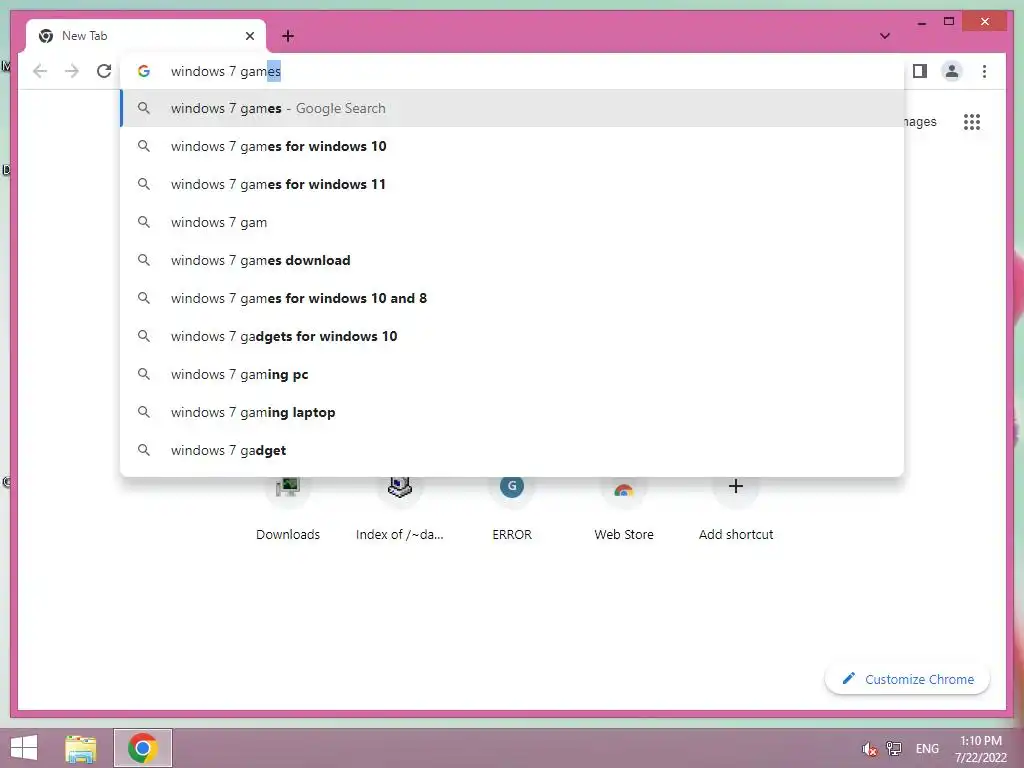
Task: Click the reload page icon
Action: click(104, 71)
